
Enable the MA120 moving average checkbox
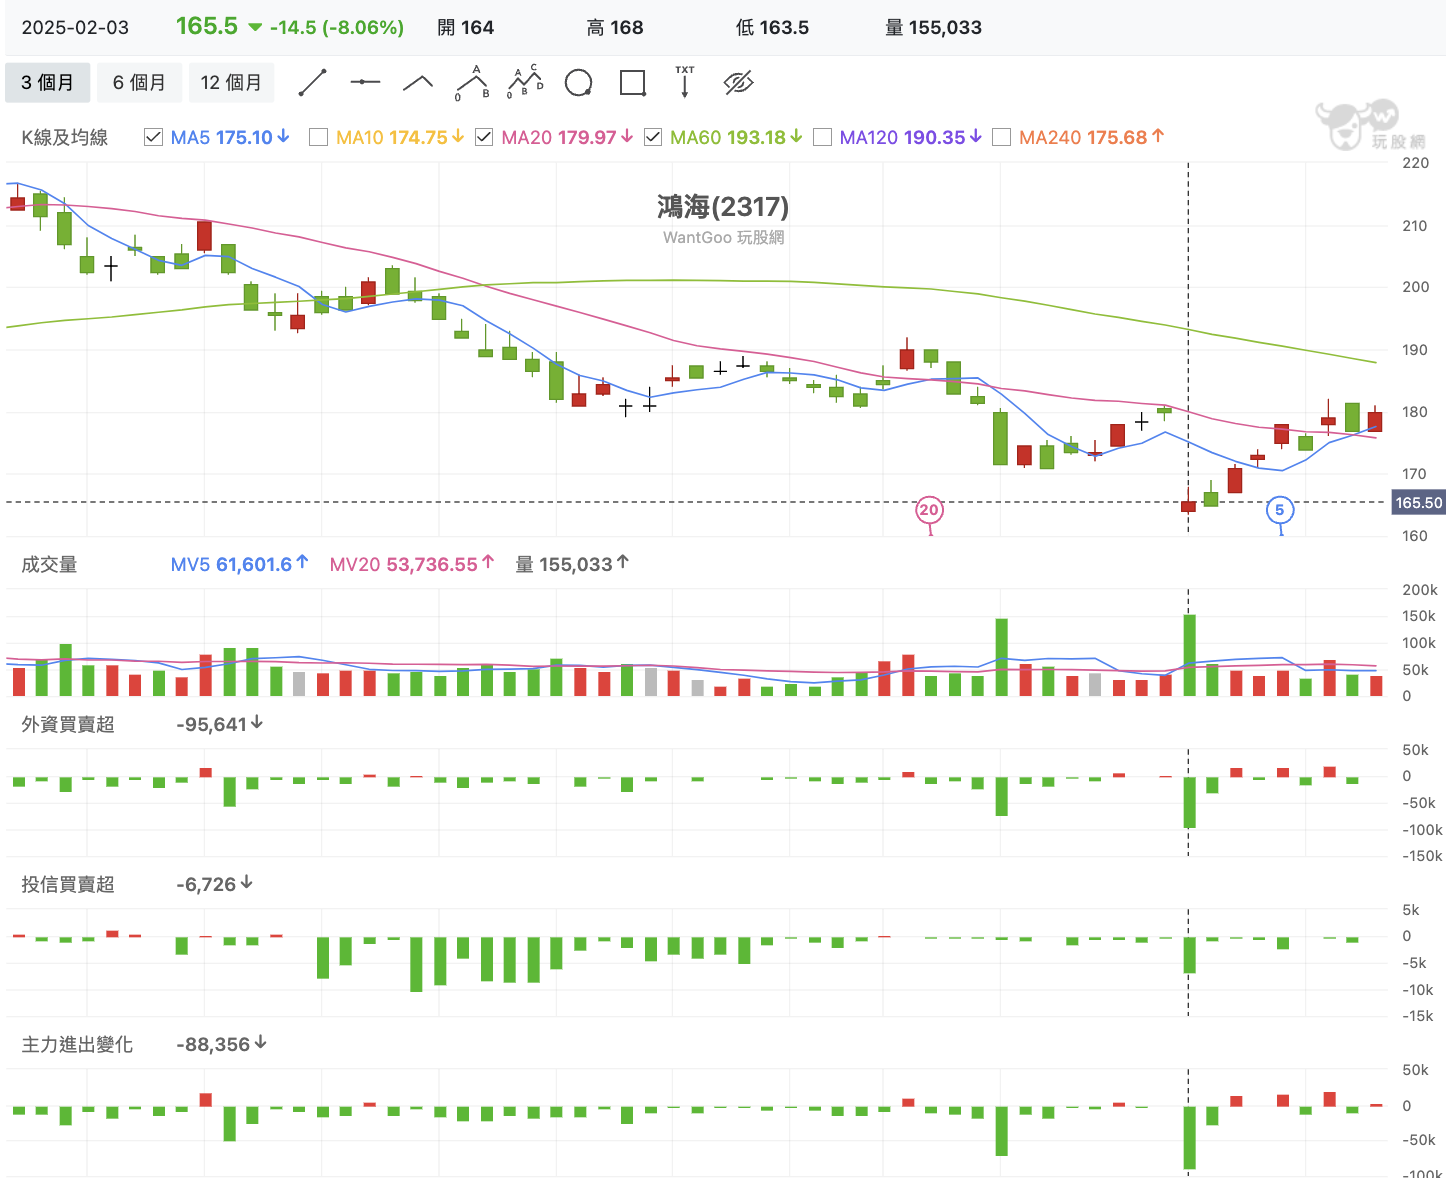coord(823,138)
